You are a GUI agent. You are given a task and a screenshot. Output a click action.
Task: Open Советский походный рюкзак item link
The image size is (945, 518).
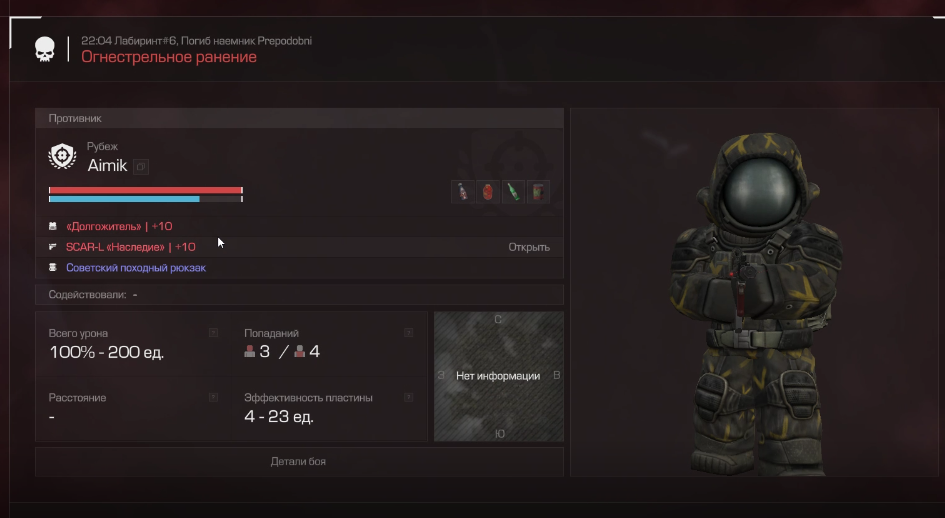(x=136, y=268)
